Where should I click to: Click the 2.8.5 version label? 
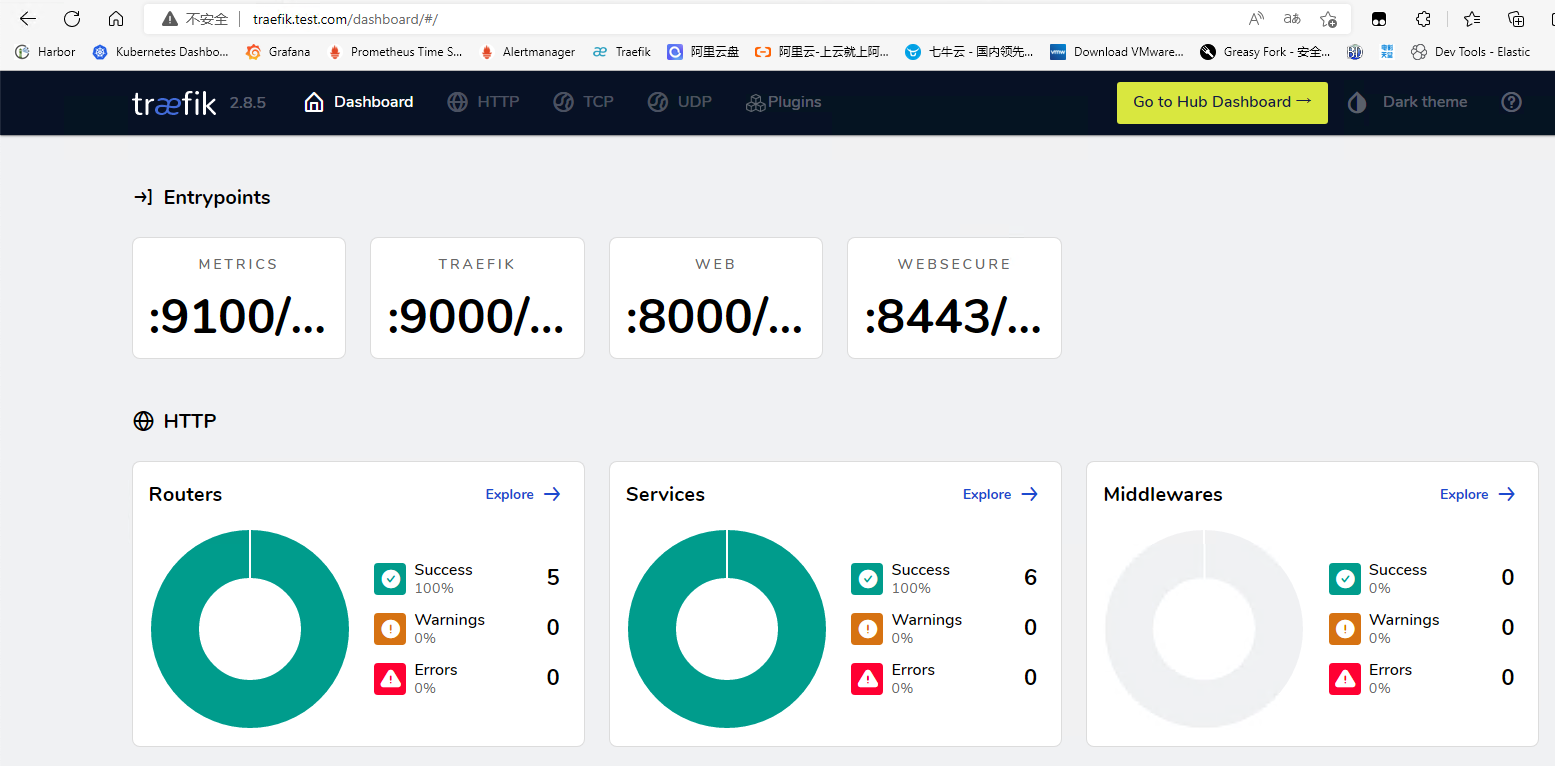(248, 102)
